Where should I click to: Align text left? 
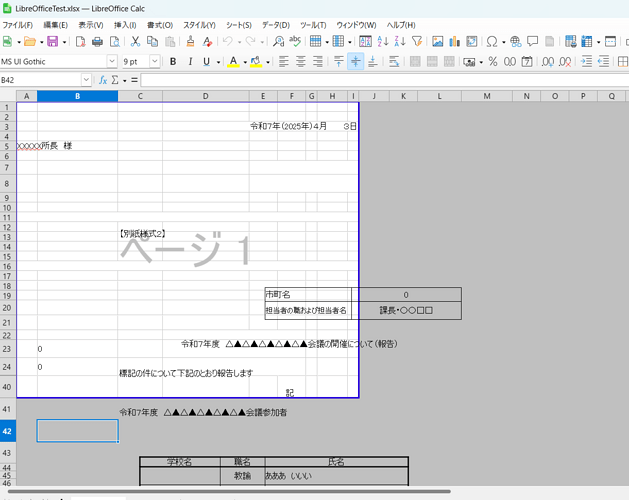(284, 61)
